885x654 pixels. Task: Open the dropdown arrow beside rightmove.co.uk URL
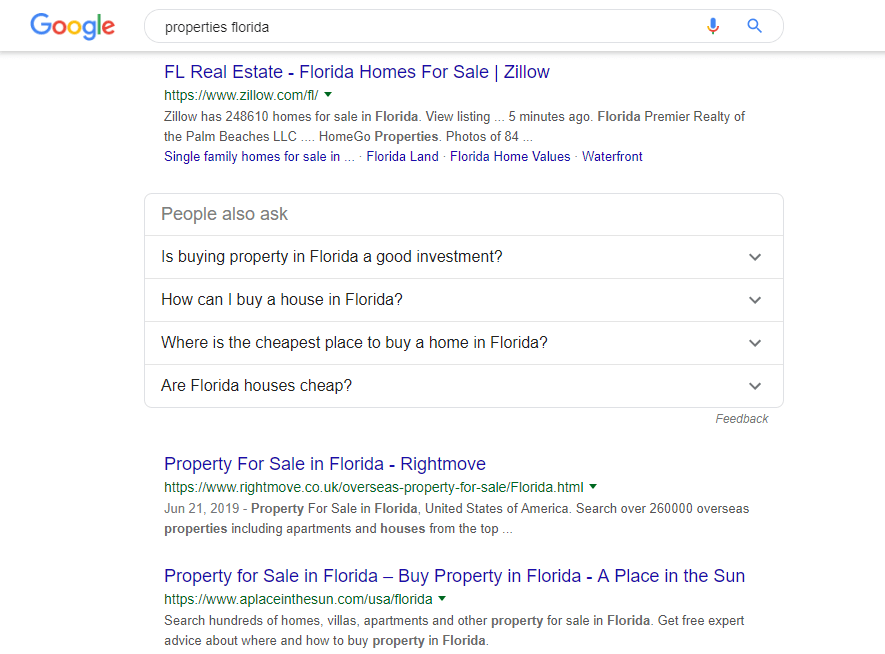[593, 487]
